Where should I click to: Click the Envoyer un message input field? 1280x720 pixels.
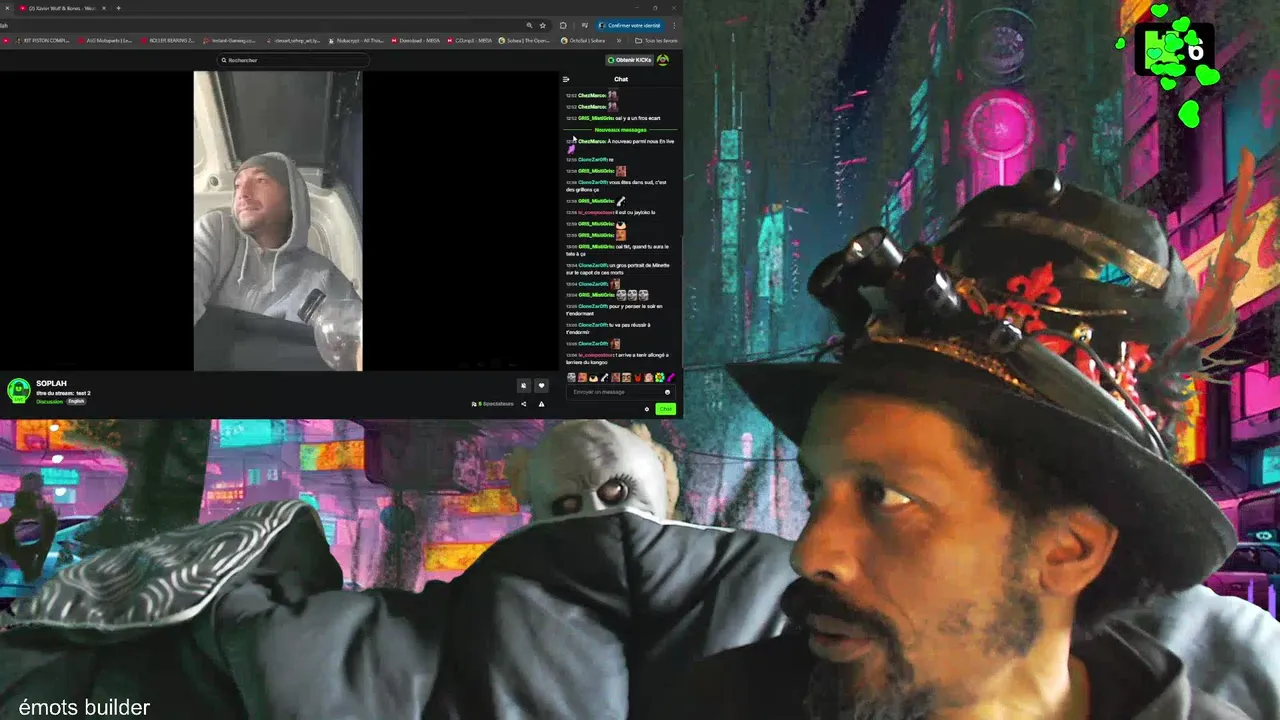pyautogui.click(x=620, y=392)
